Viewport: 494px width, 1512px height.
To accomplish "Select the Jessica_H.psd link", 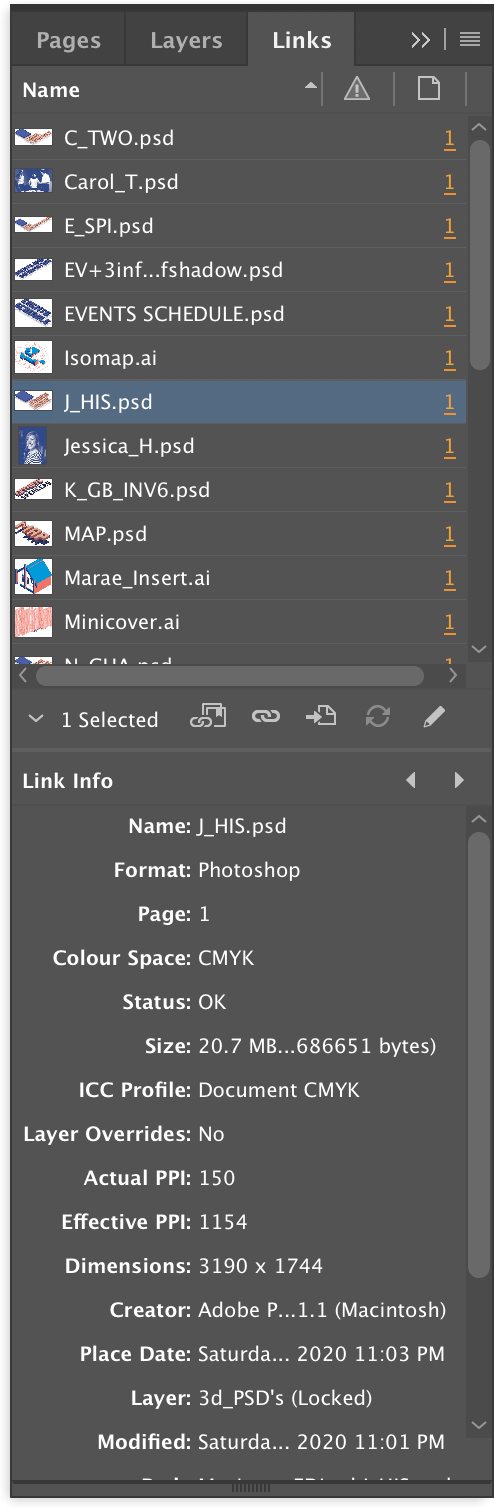I will (239, 447).
